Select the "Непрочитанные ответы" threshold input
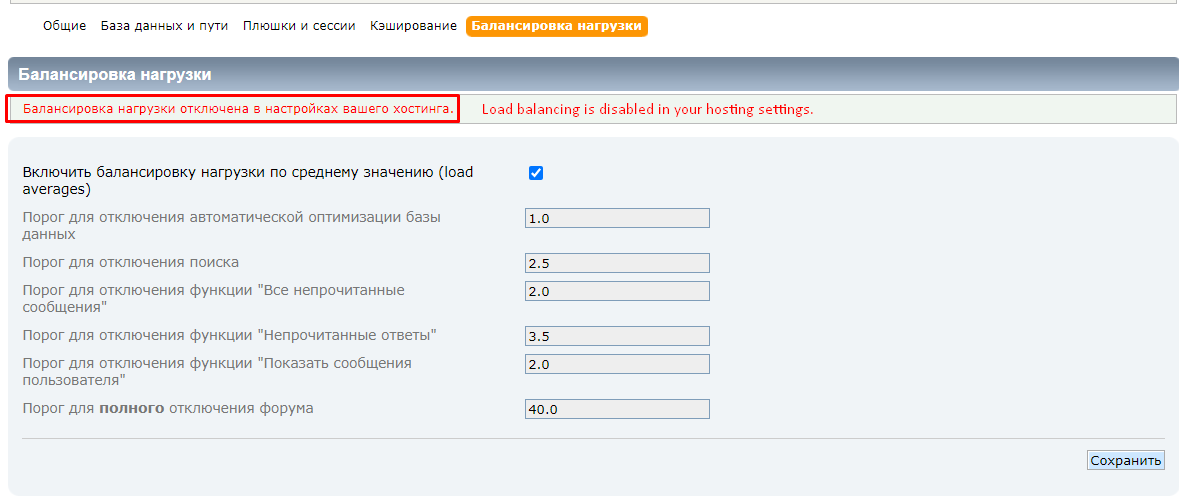Image resolution: width=1193 pixels, height=502 pixels. click(616, 336)
